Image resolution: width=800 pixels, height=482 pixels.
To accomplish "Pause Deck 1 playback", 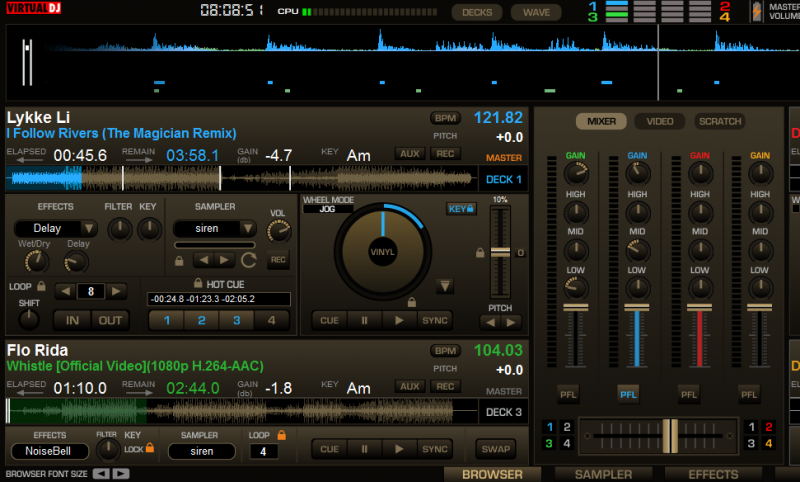I will [x=364, y=320].
